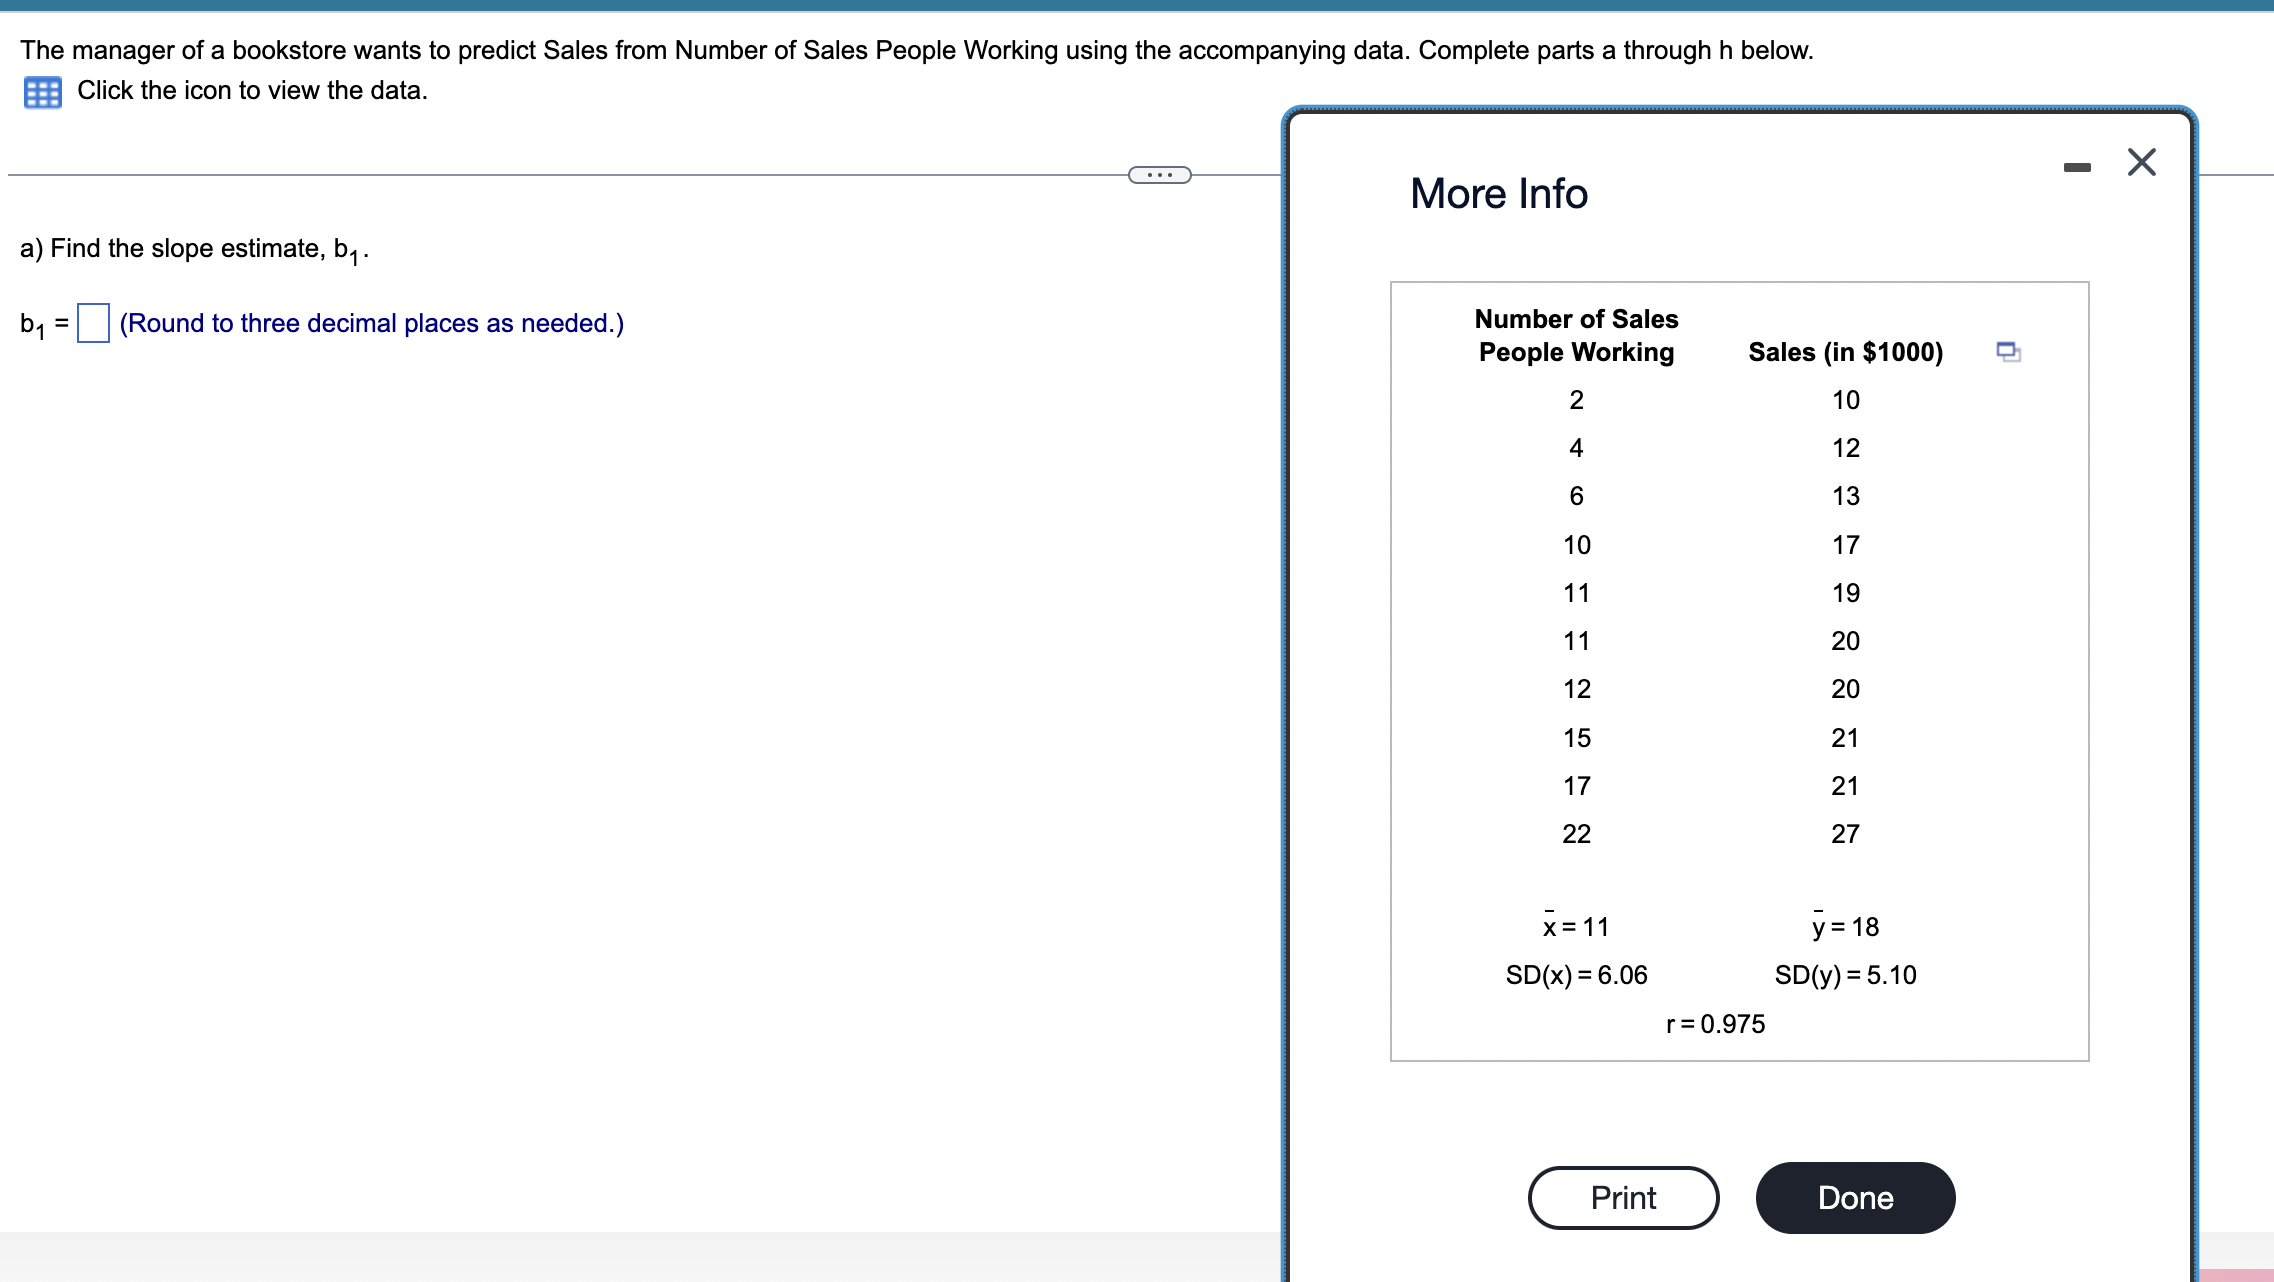Click the x-bar = 11 mean value
This screenshot has width=2274, height=1282.
(1576, 927)
